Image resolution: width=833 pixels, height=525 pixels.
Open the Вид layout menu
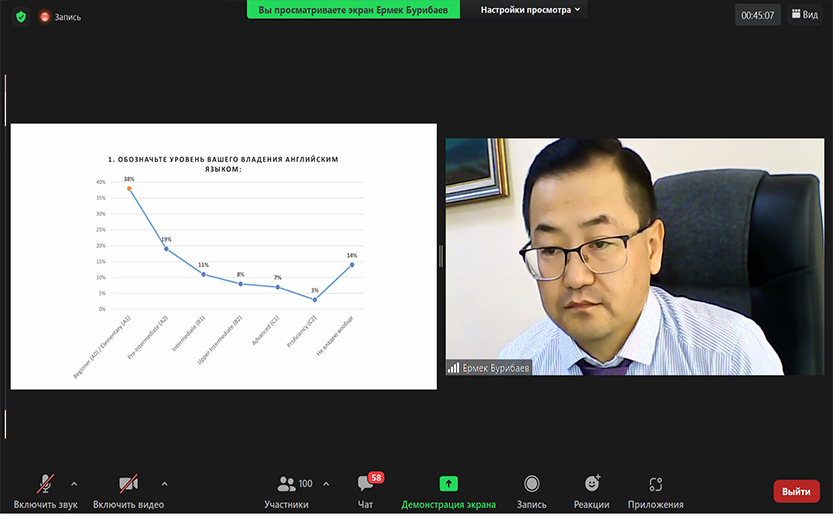tap(804, 15)
